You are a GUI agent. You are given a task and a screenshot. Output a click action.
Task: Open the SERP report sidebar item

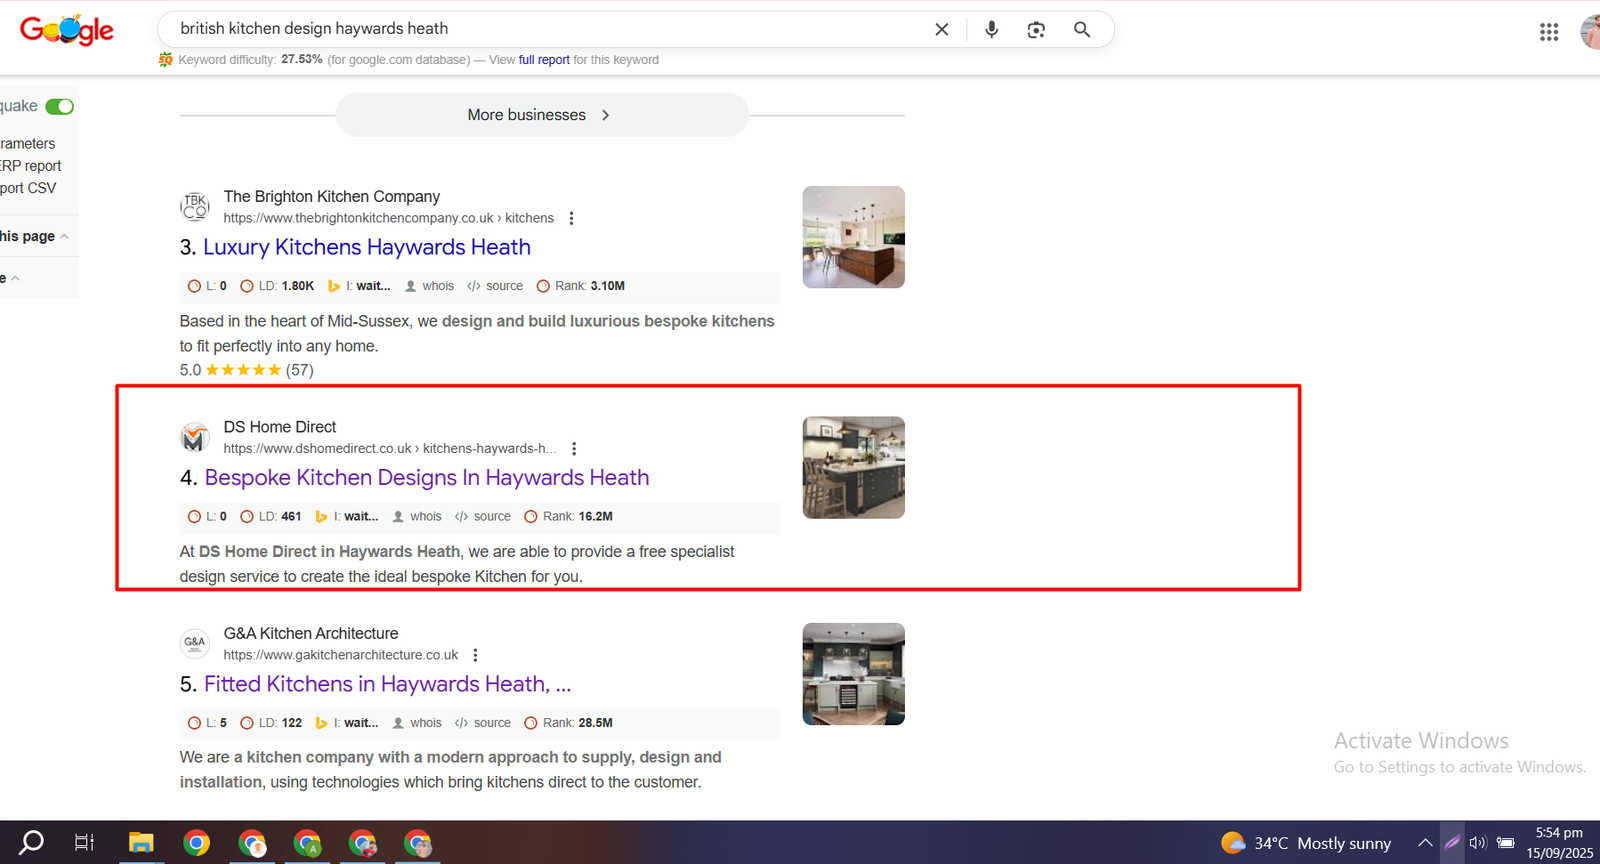[x=31, y=166]
